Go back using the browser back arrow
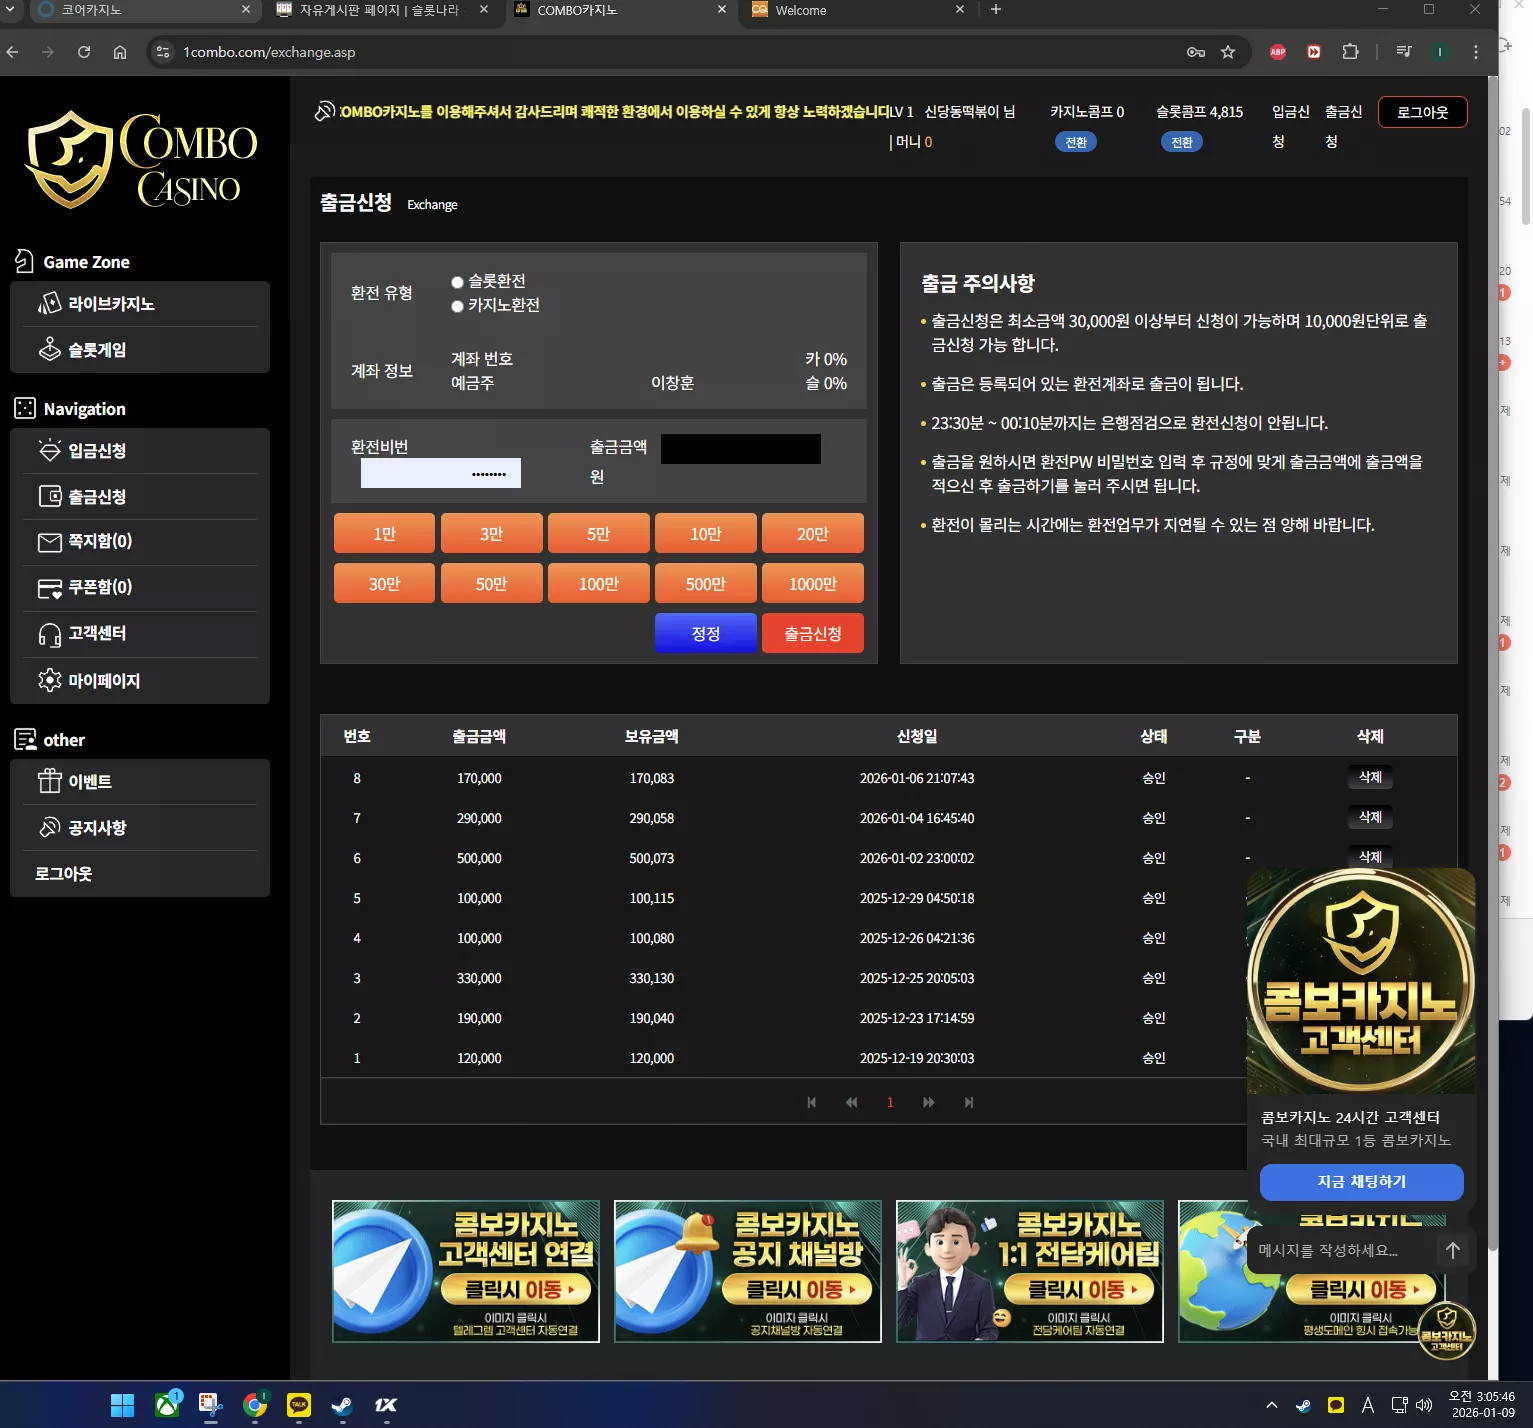 [x=13, y=52]
